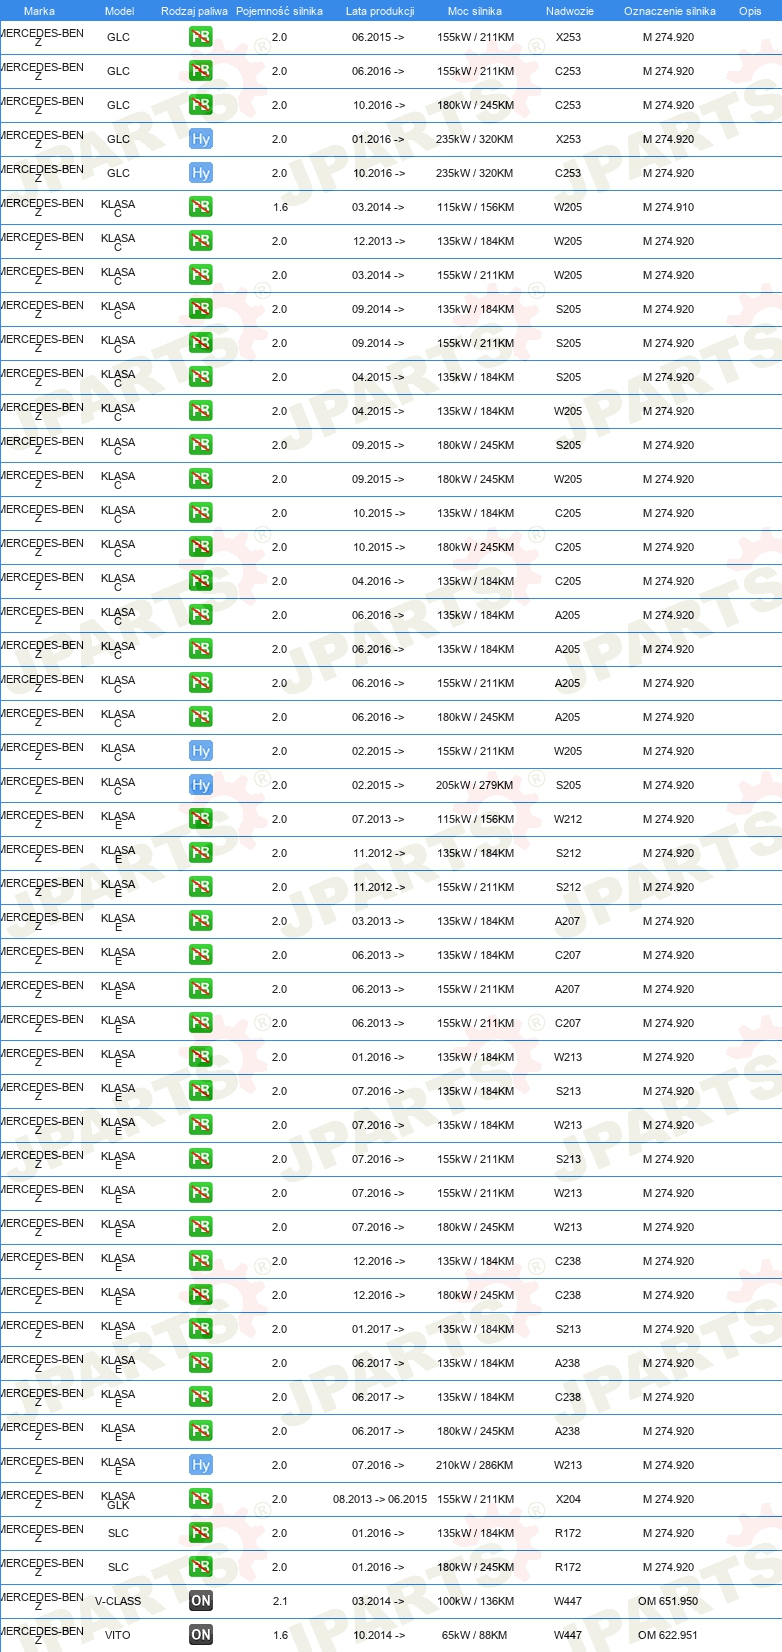Click the ON diesel icon in VITO row
Screen dimensions: 782x1652
pos(201,1636)
